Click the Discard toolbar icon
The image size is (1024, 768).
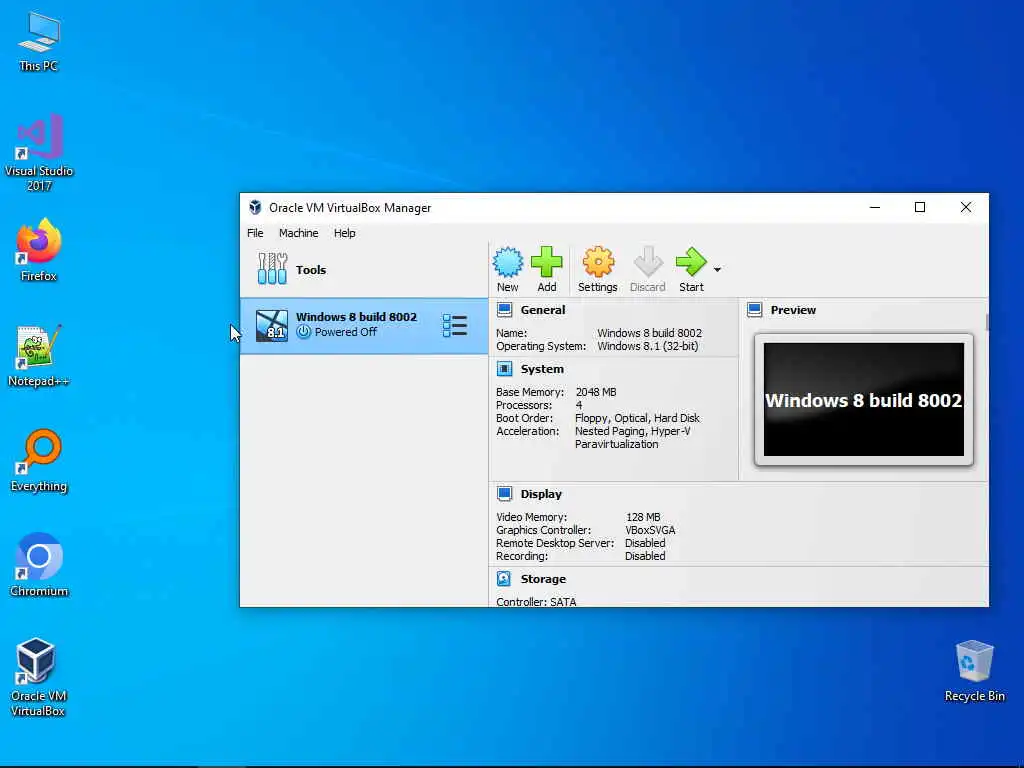coord(647,269)
